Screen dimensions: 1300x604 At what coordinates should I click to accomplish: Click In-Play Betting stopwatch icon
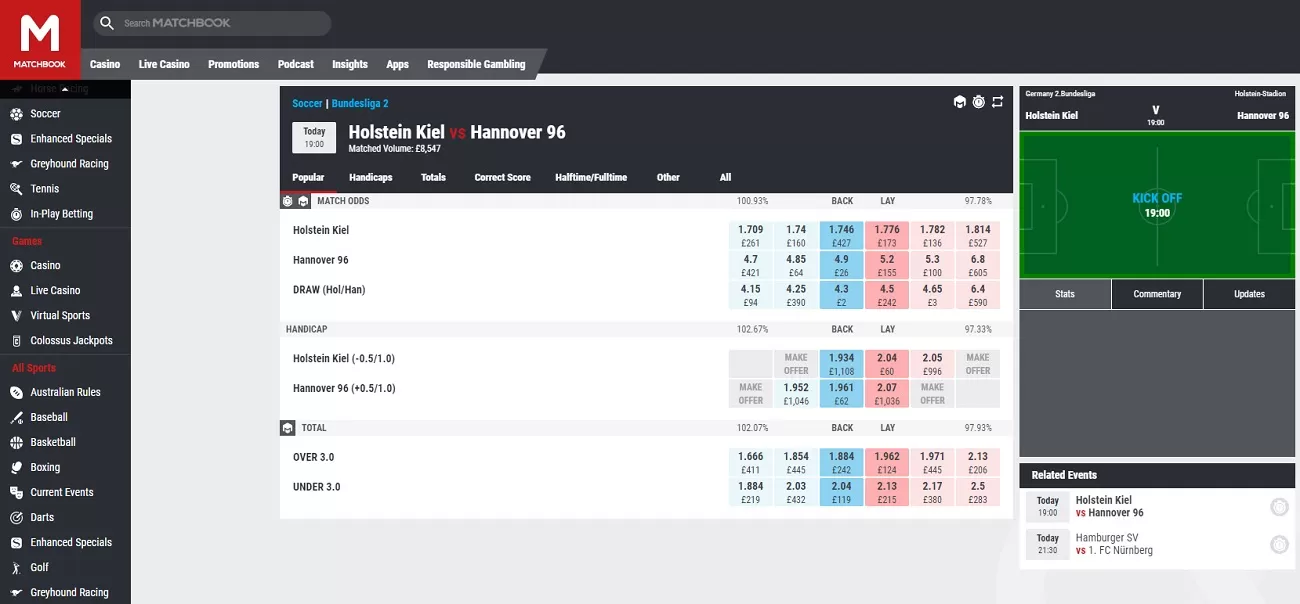16,214
